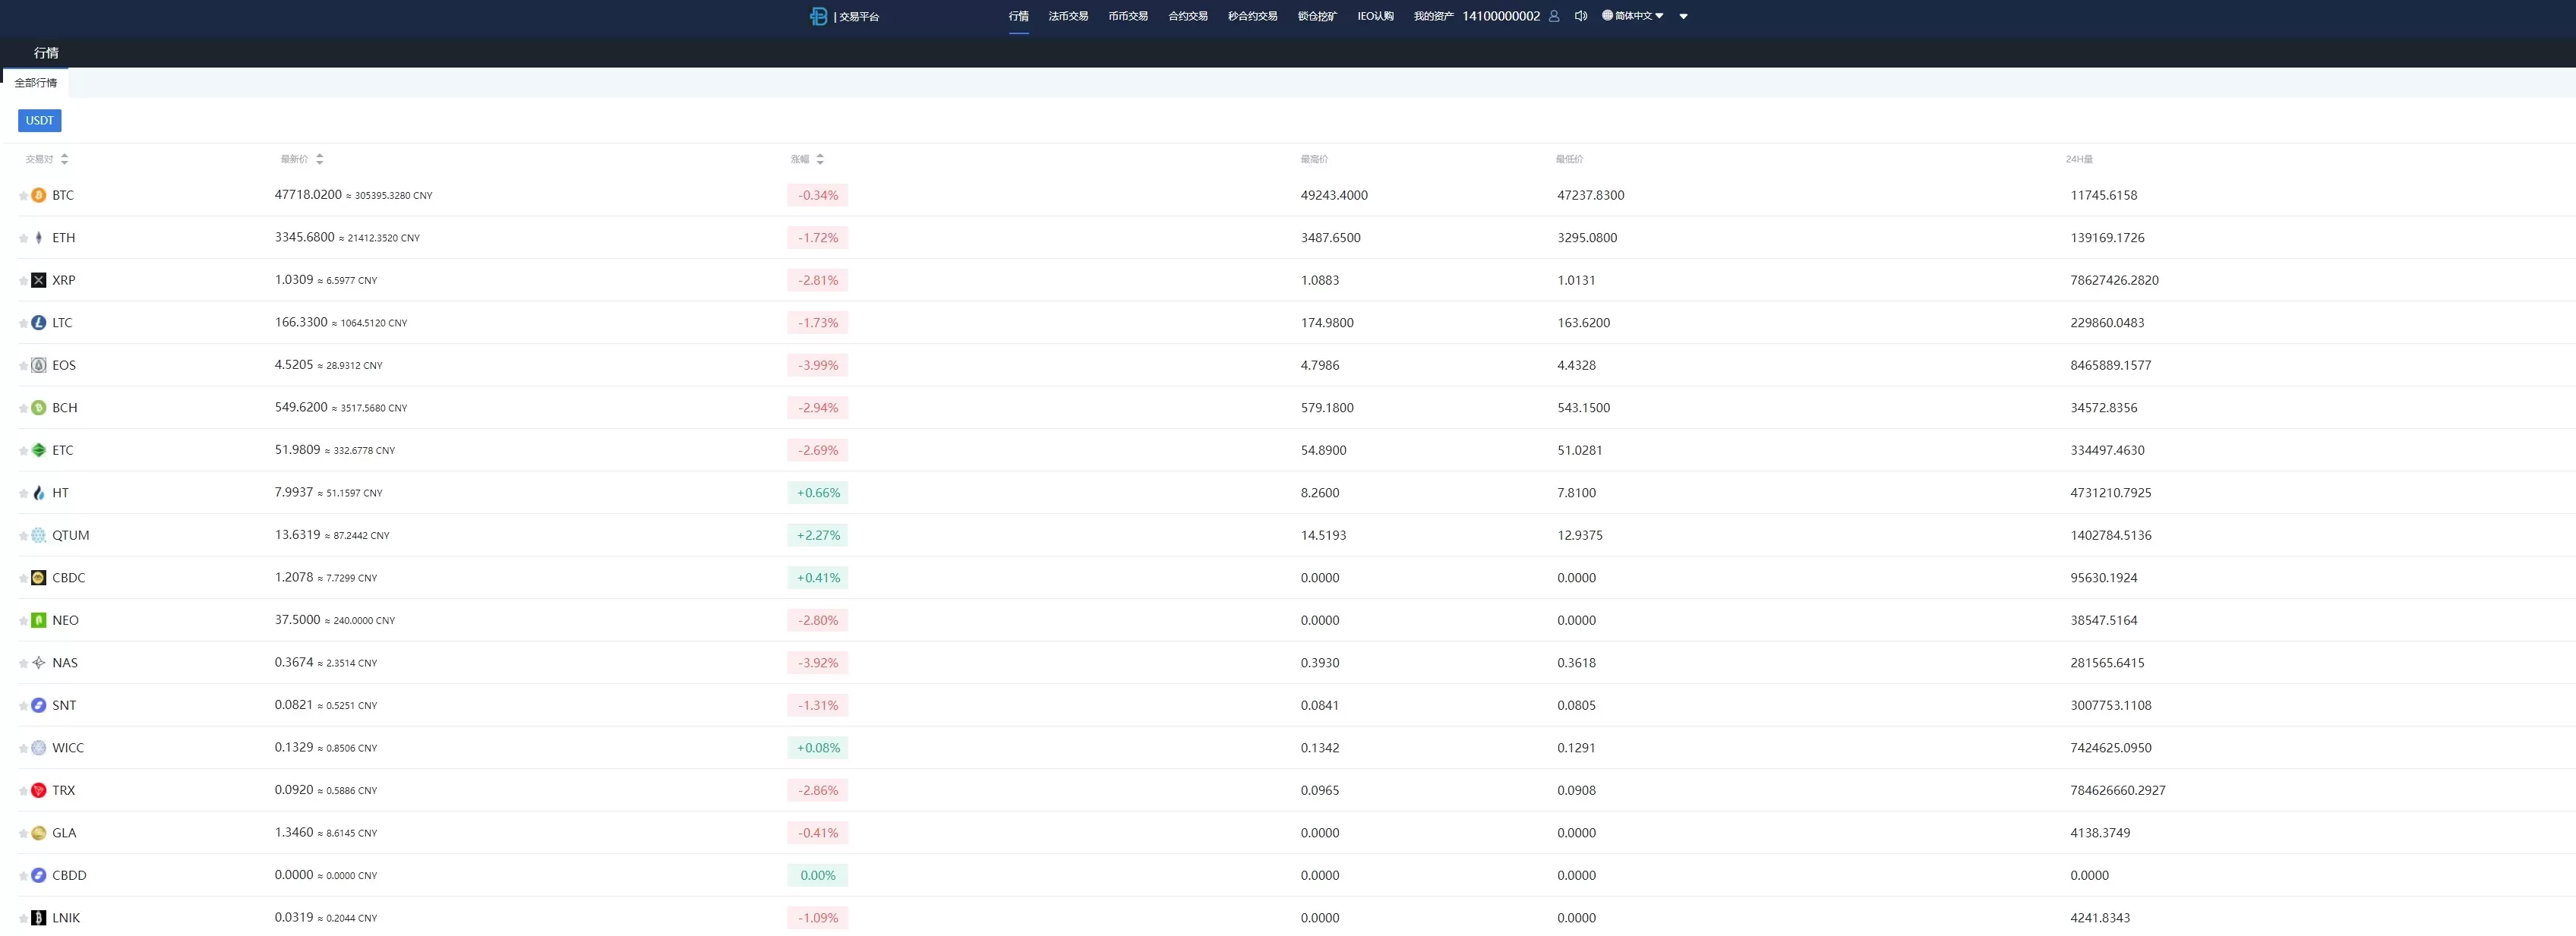The width and height of the screenshot is (2576, 936).
Task: Click the TRX coin icon
Action: click(x=39, y=790)
